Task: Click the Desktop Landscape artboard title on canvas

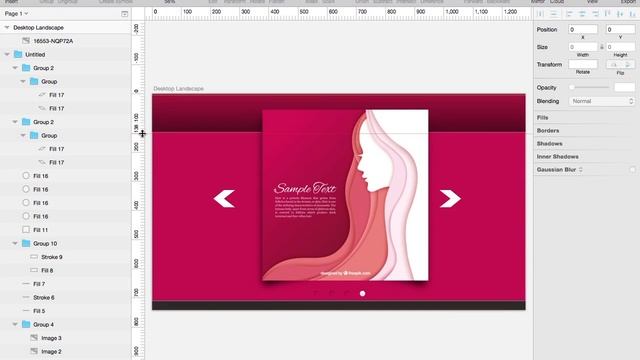Action: [178, 89]
